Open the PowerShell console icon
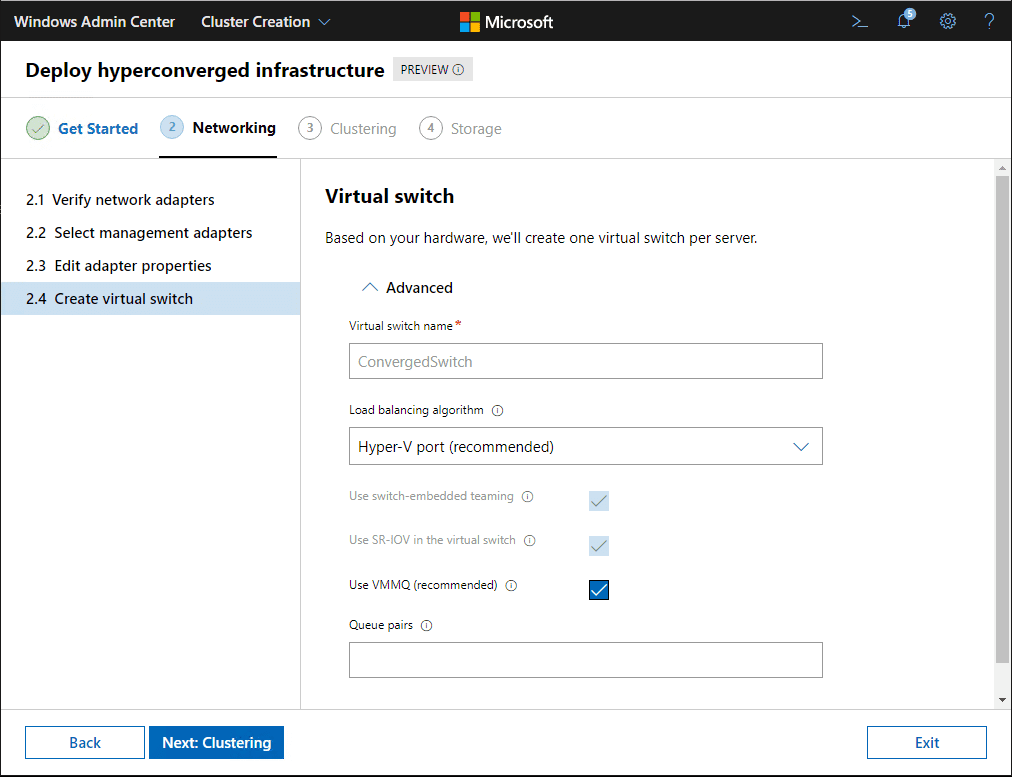The height and width of the screenshot is (777, 1012). click(x=859, y=21)
